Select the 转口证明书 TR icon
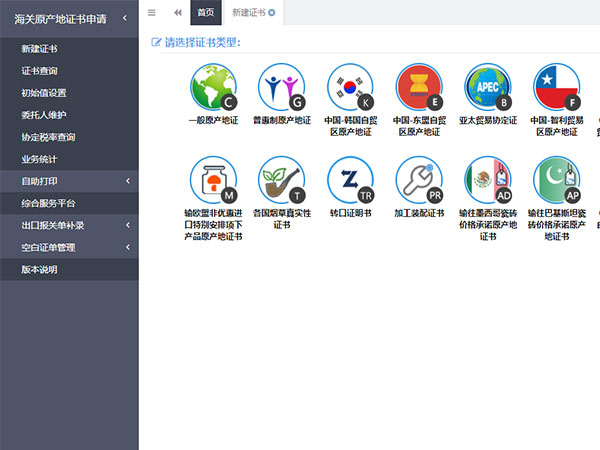 coord(351,180)
